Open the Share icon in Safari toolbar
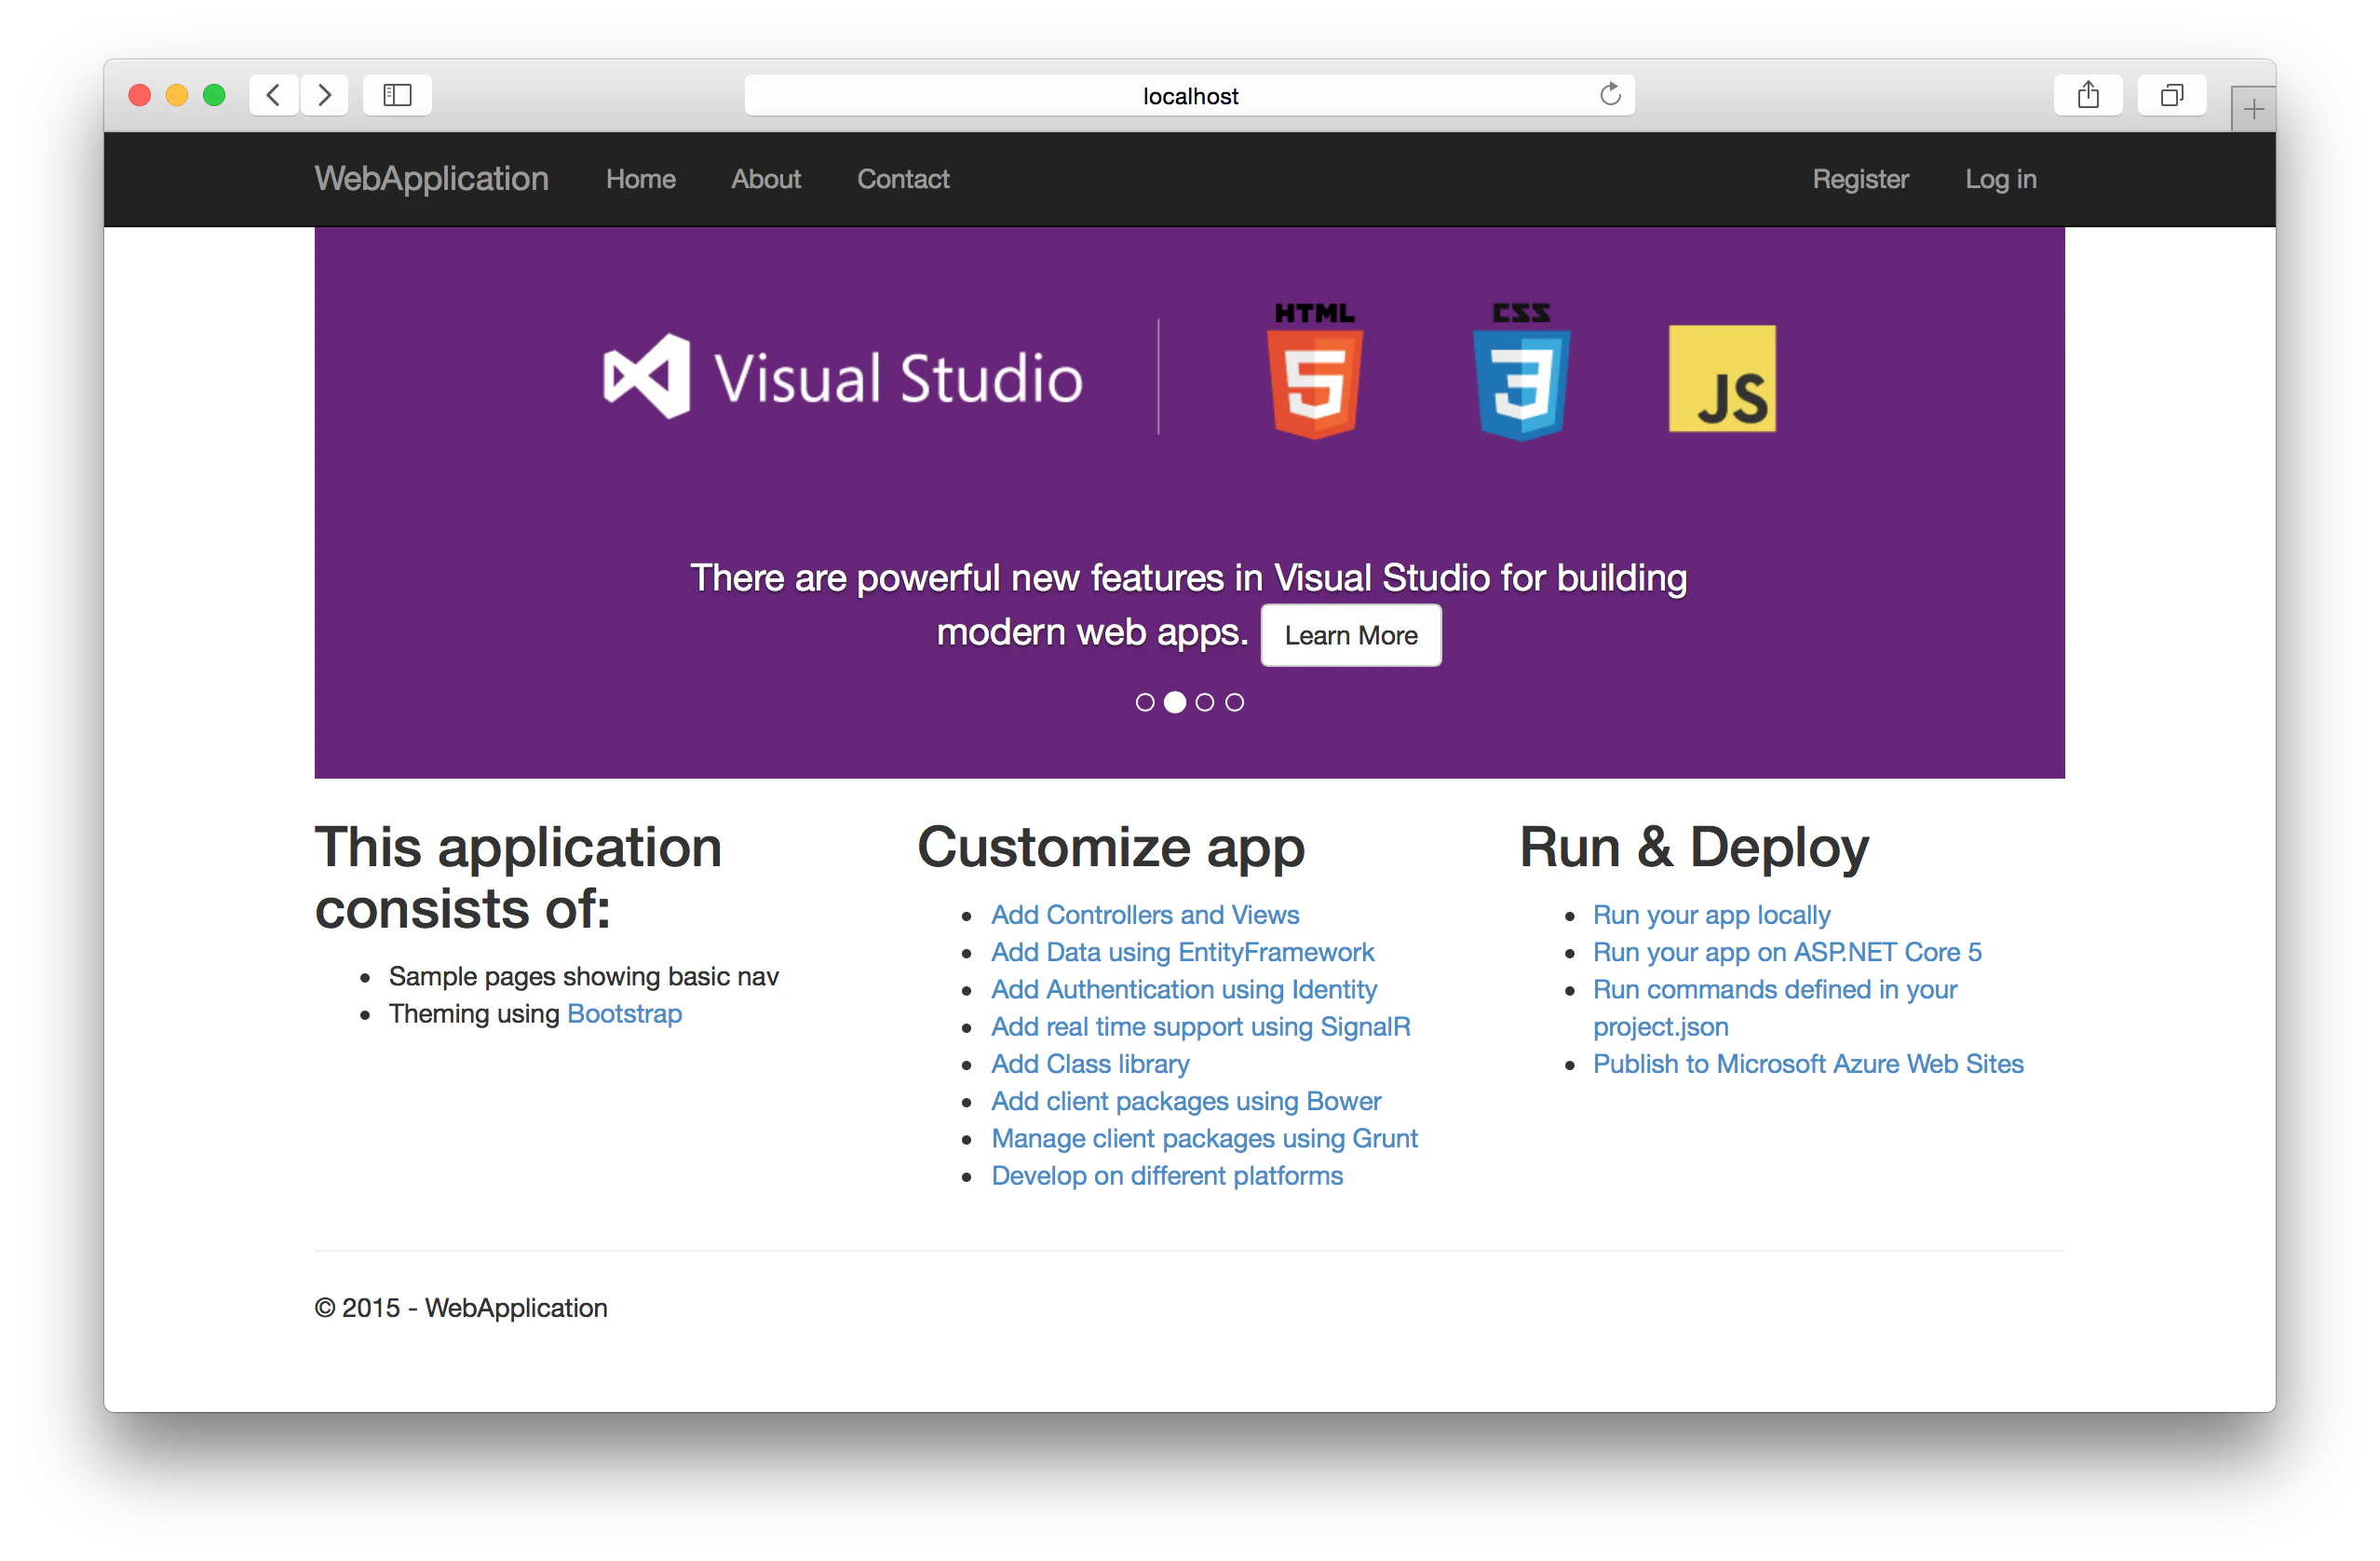 [x=2088, y=95]
